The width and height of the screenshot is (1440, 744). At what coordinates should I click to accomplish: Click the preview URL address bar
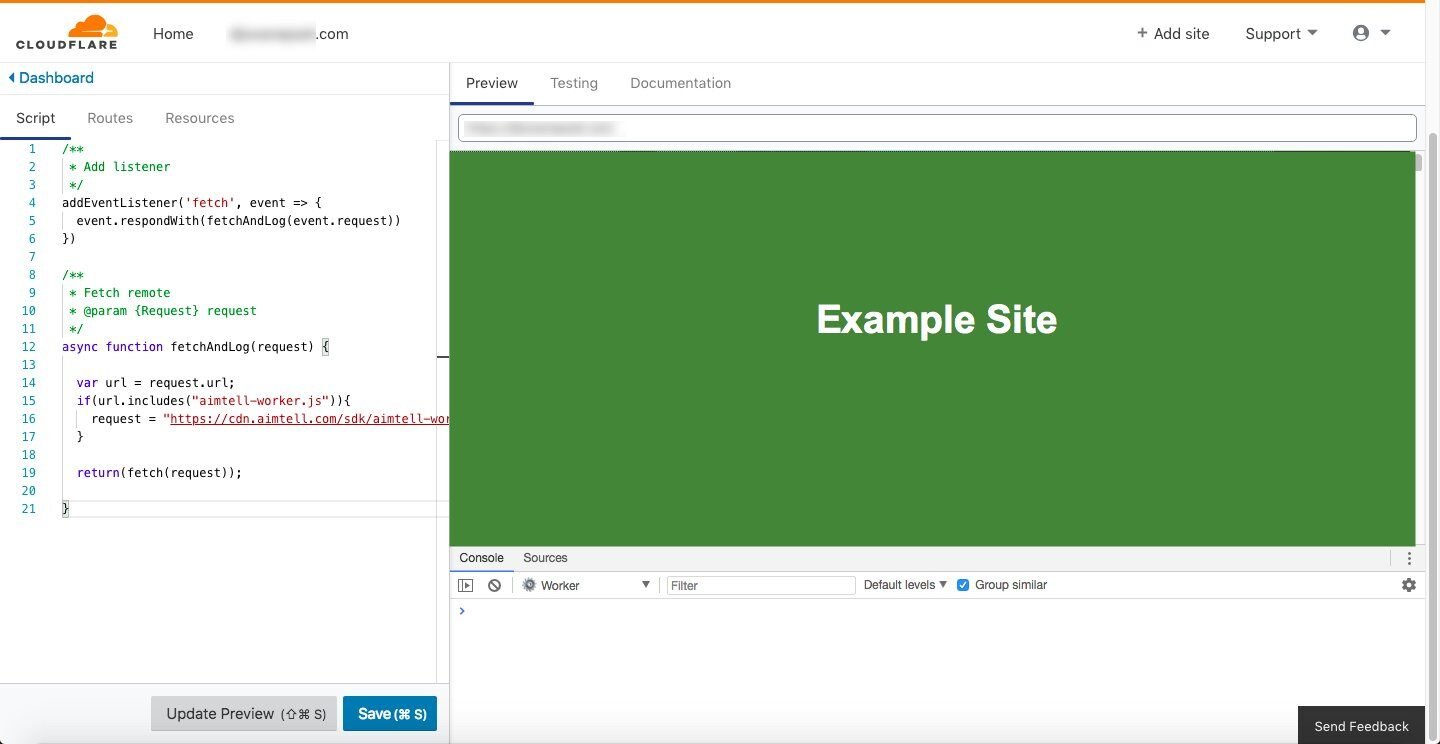pyautogui.click(x=937, y=128)
